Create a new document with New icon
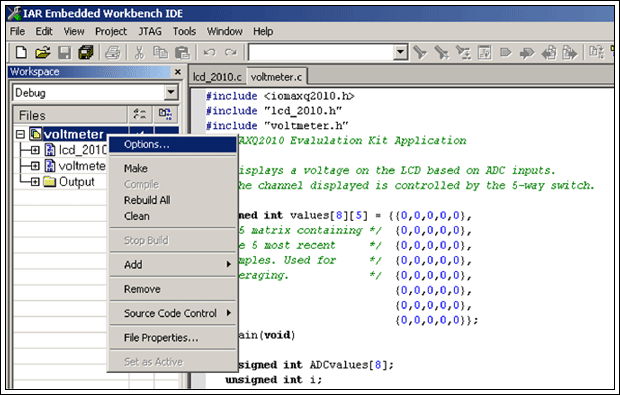The width and height of the screenshot is (620, 395). [x=21, y=52]
